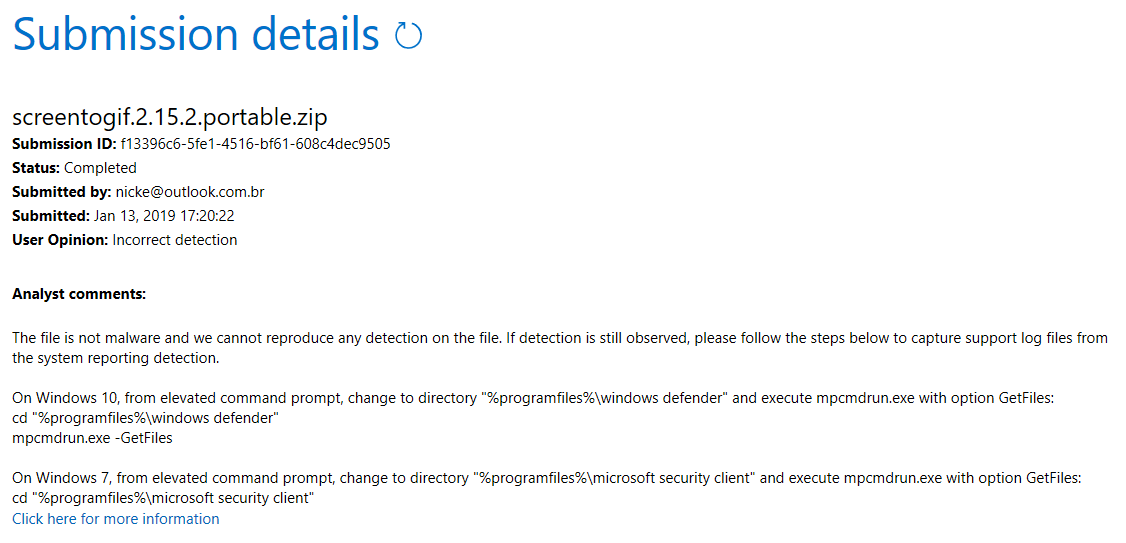Click the Completed status text
This screenshot has height=543, width=1126.
tap(100, 168)
